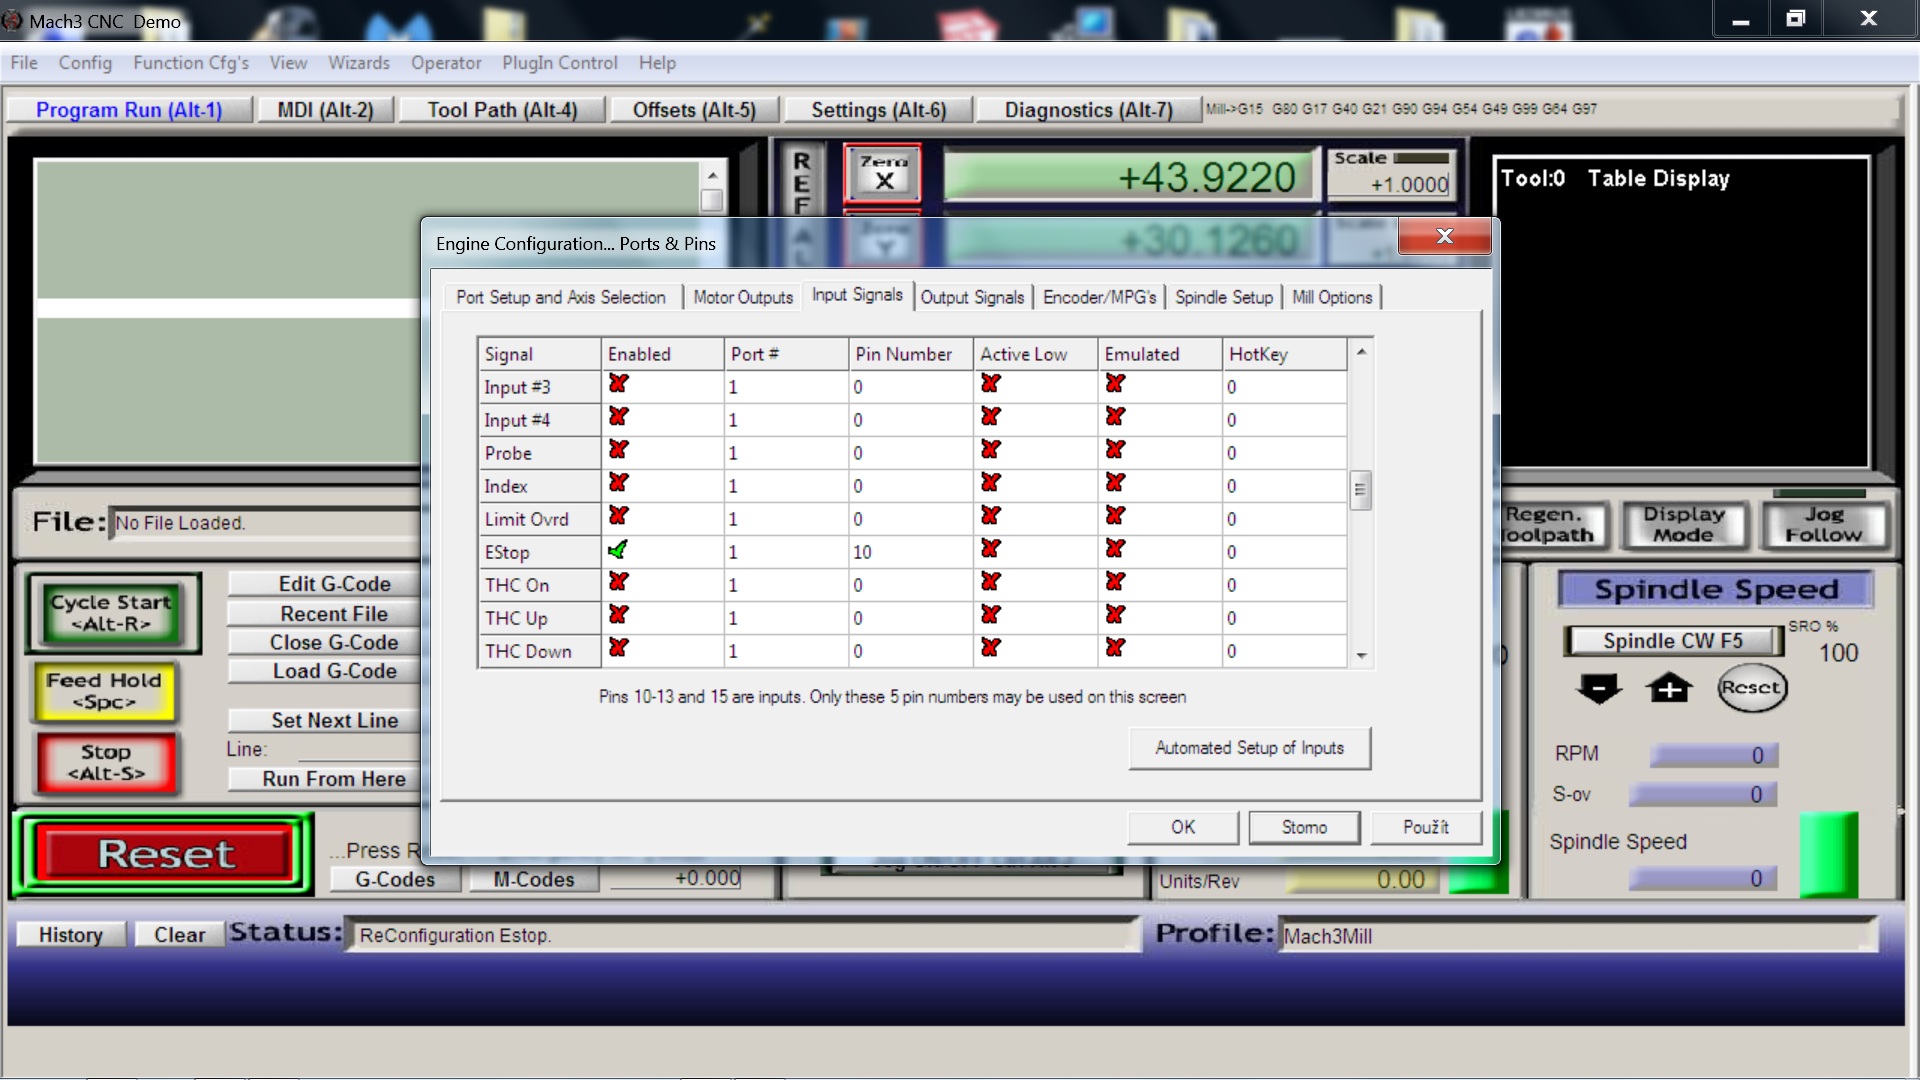1920x1080 pixels.
Task: Open the Config menu
Action: [85, 63]
